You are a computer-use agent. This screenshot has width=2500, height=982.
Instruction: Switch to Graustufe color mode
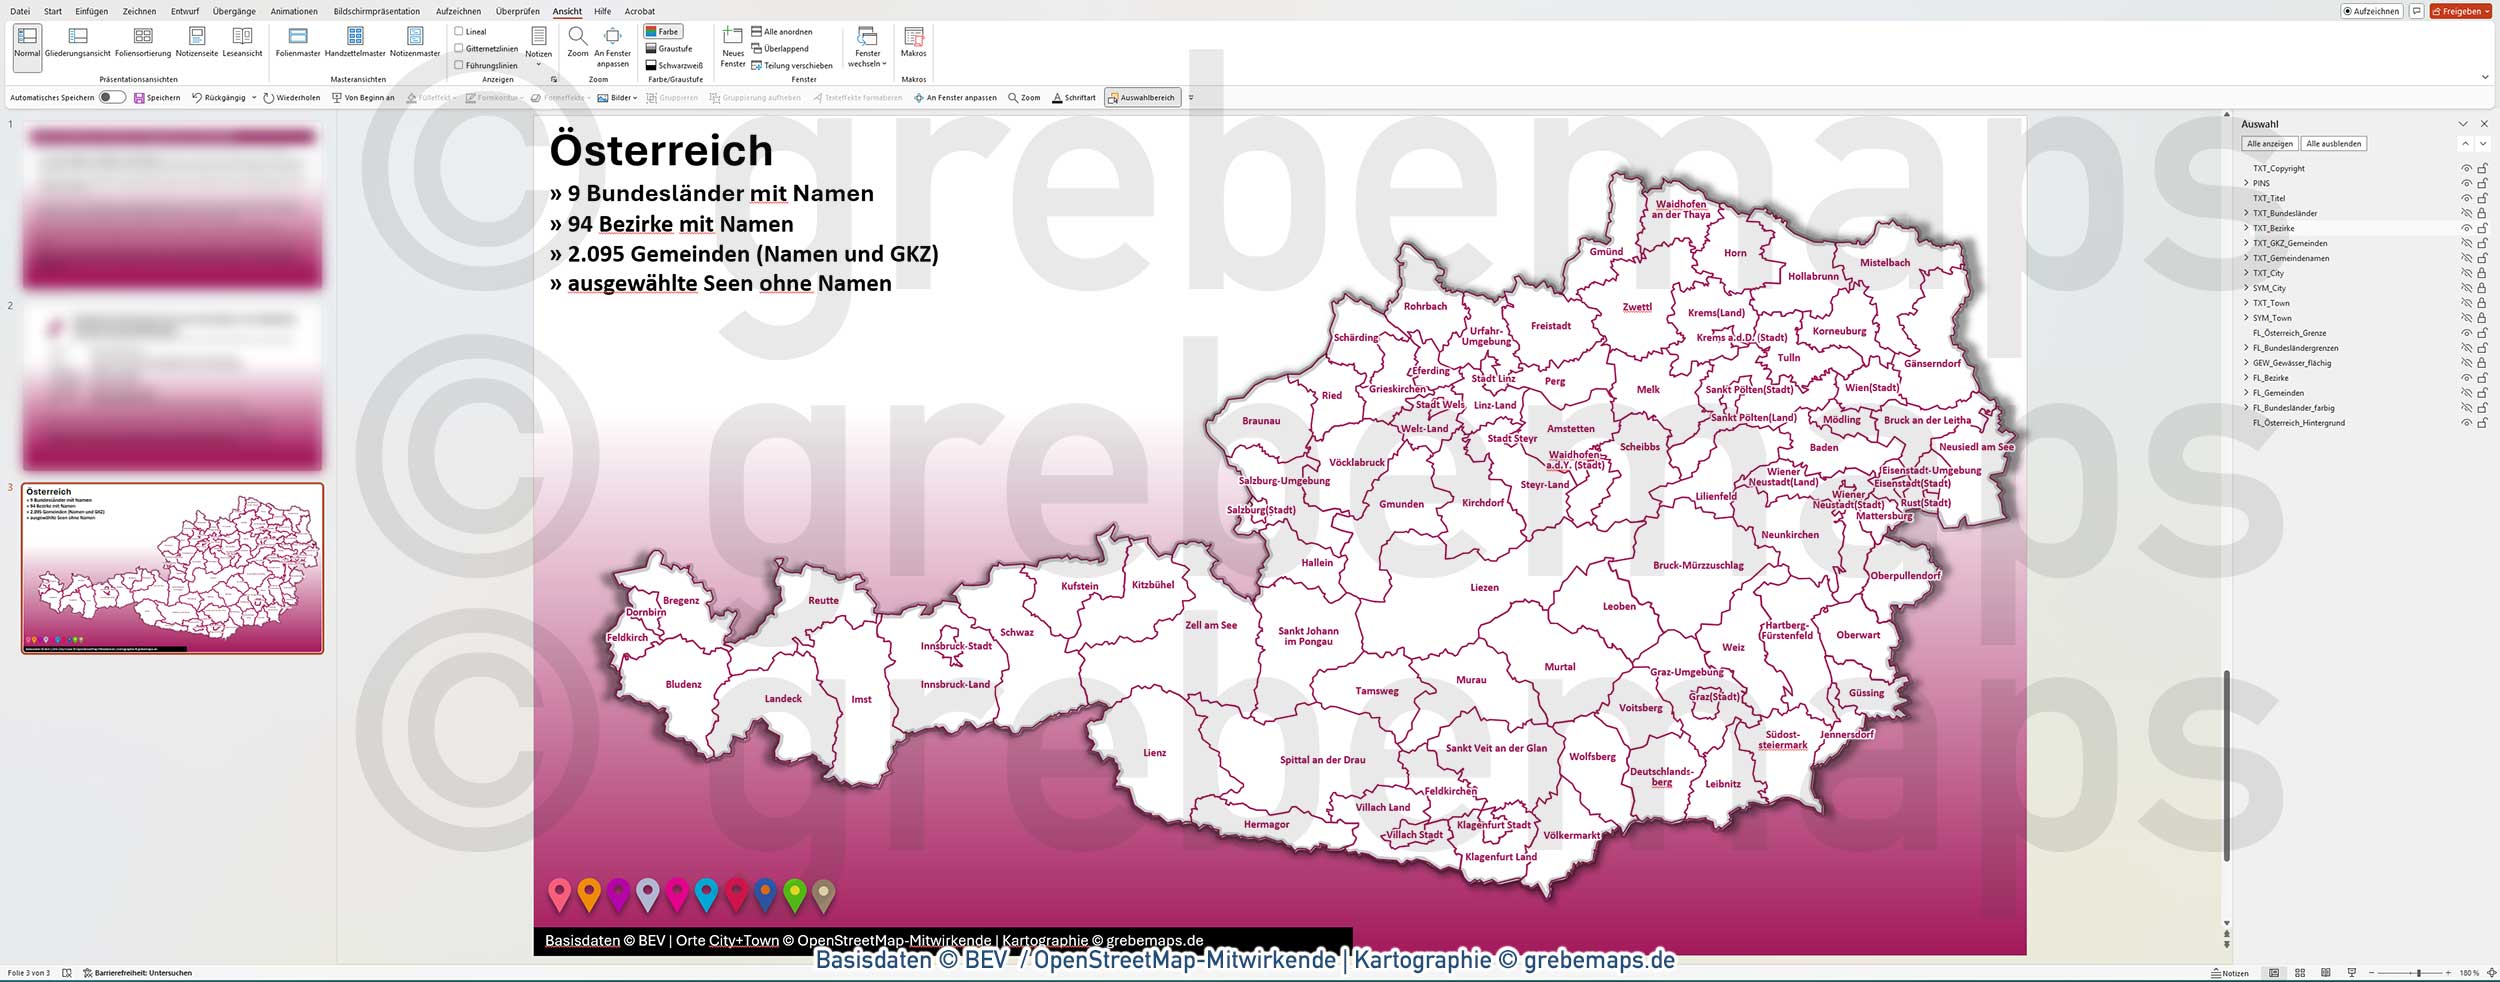point(668,48)
